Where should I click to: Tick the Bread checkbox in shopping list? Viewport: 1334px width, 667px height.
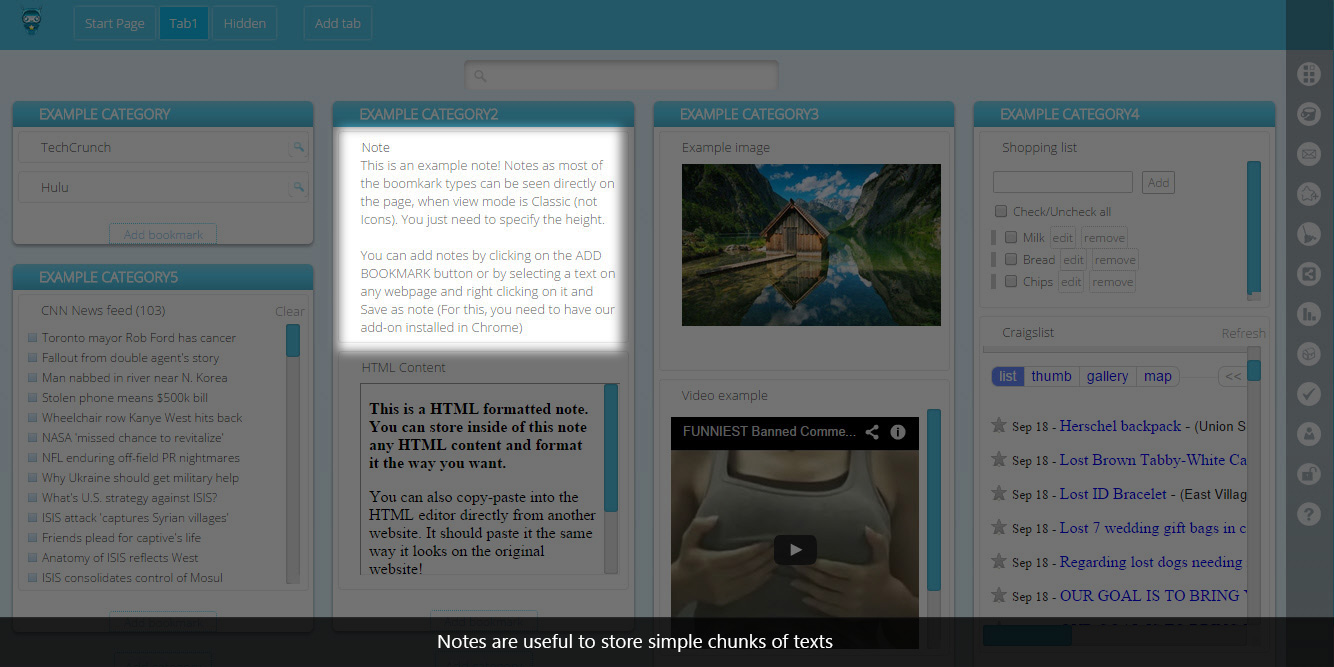pyautogui.click(x=1011, y=259)
